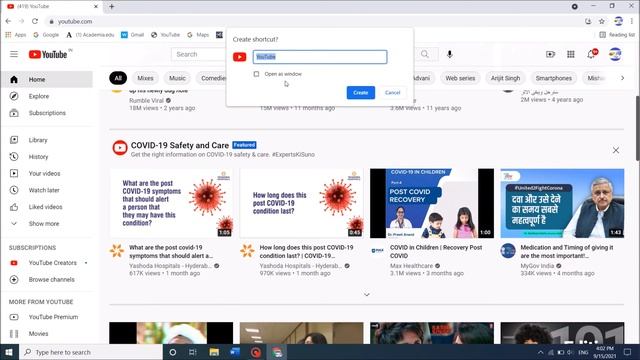This screenshot has height=360, width=640.
Task: Open the post COVID-19 symptoms video thumbnail
Action: (171, 203)
